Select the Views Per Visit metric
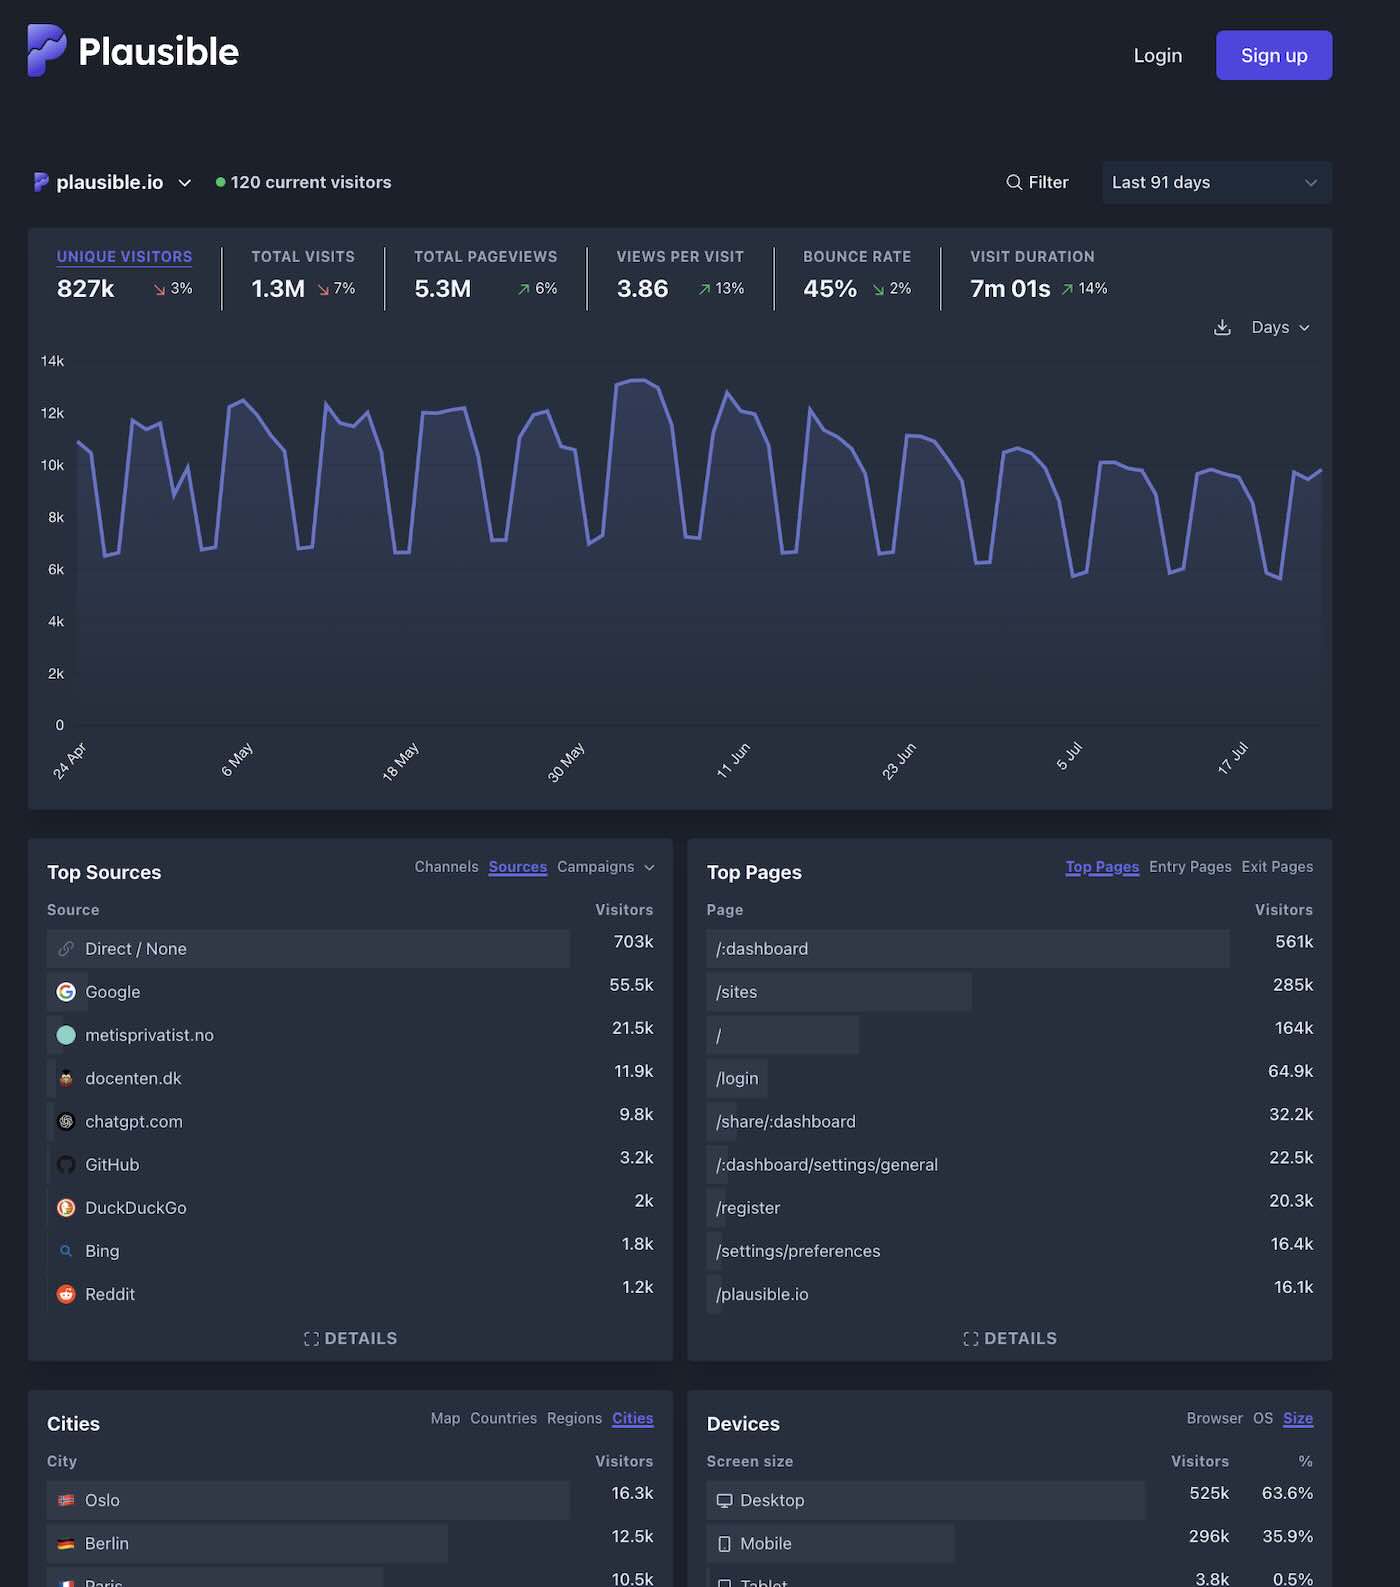 [680, 274]
